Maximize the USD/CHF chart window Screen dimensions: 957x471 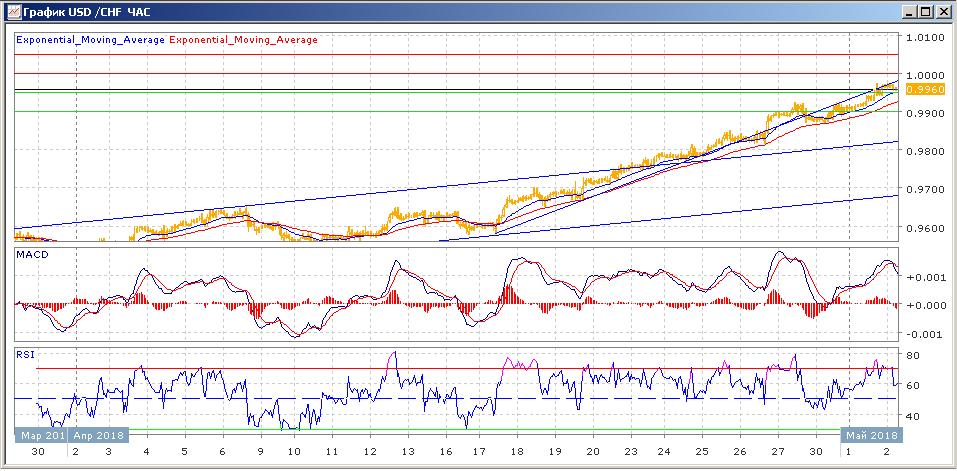tap(926, 11)
